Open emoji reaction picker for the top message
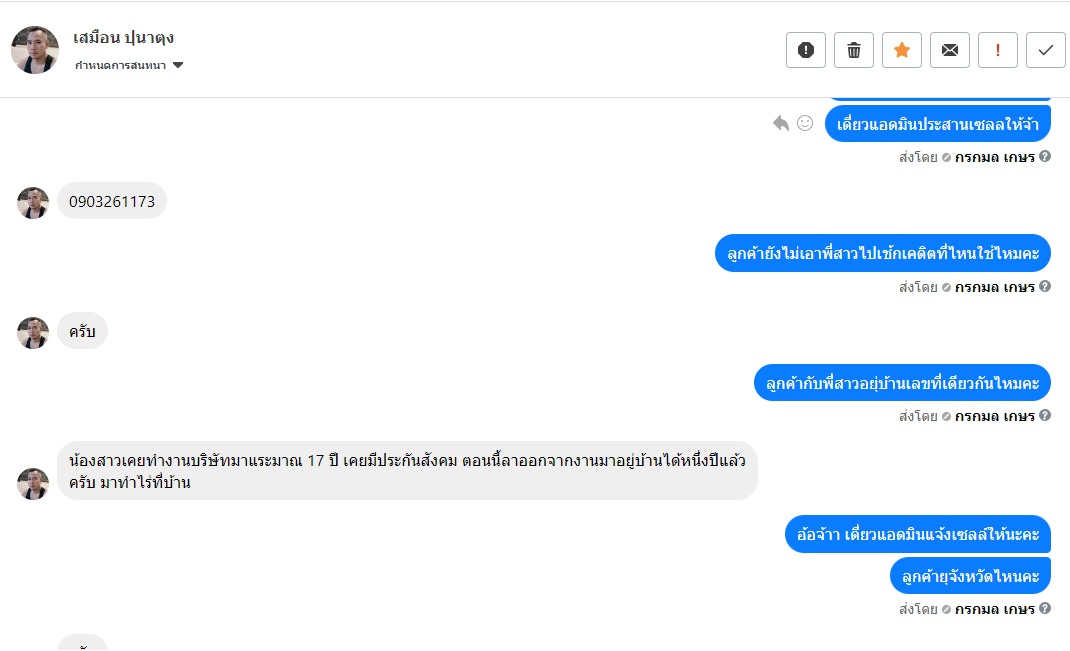This screenshot has height=651, width=1070. pyautogui.click(x=805, y=123)
